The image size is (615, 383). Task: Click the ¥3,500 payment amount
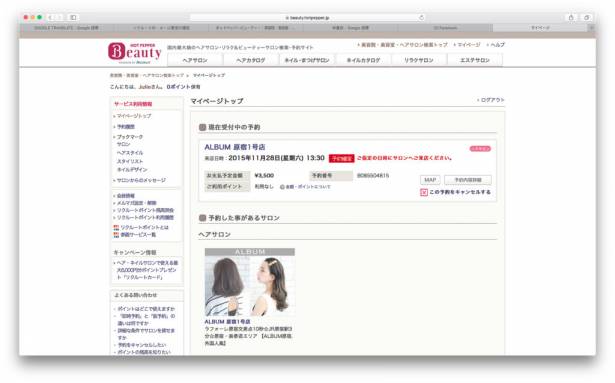tap(264, 175)
